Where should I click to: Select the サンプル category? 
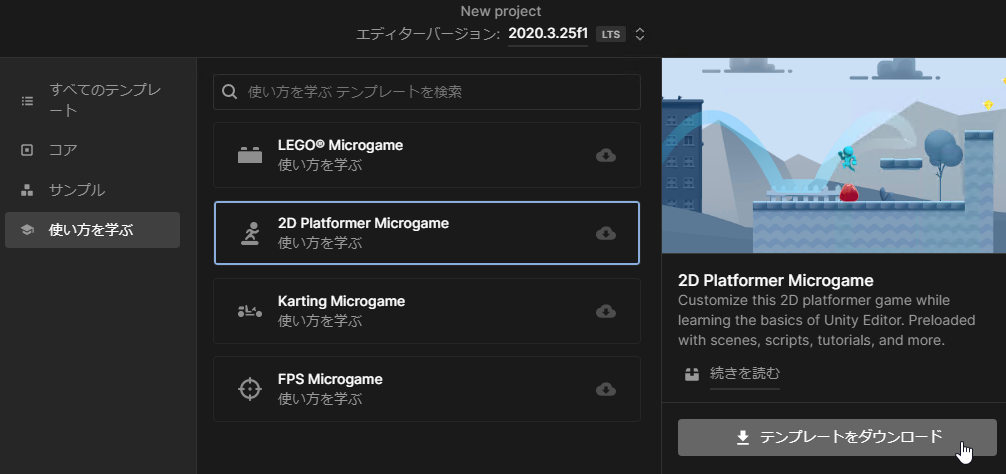[92, 190]
